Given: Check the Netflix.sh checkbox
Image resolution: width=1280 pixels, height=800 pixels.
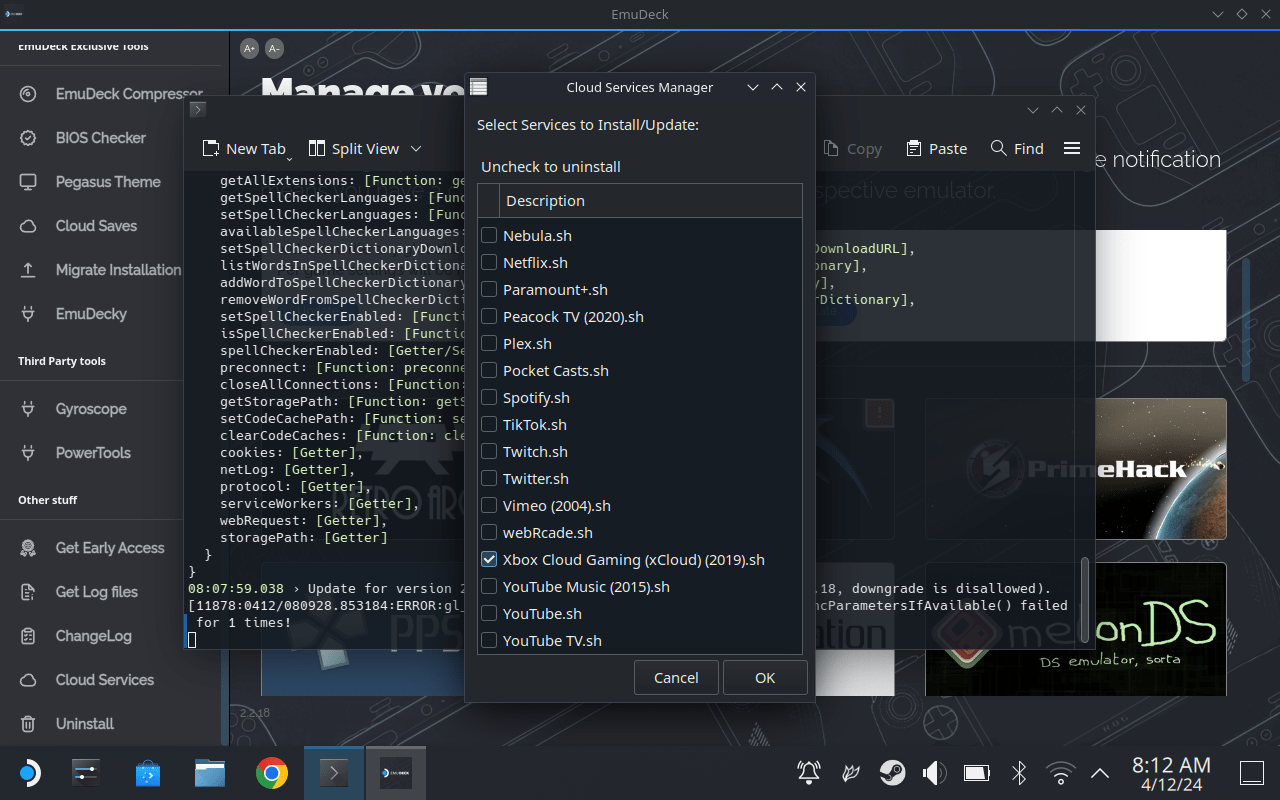Looking at the screenshot, I should 489,262.
